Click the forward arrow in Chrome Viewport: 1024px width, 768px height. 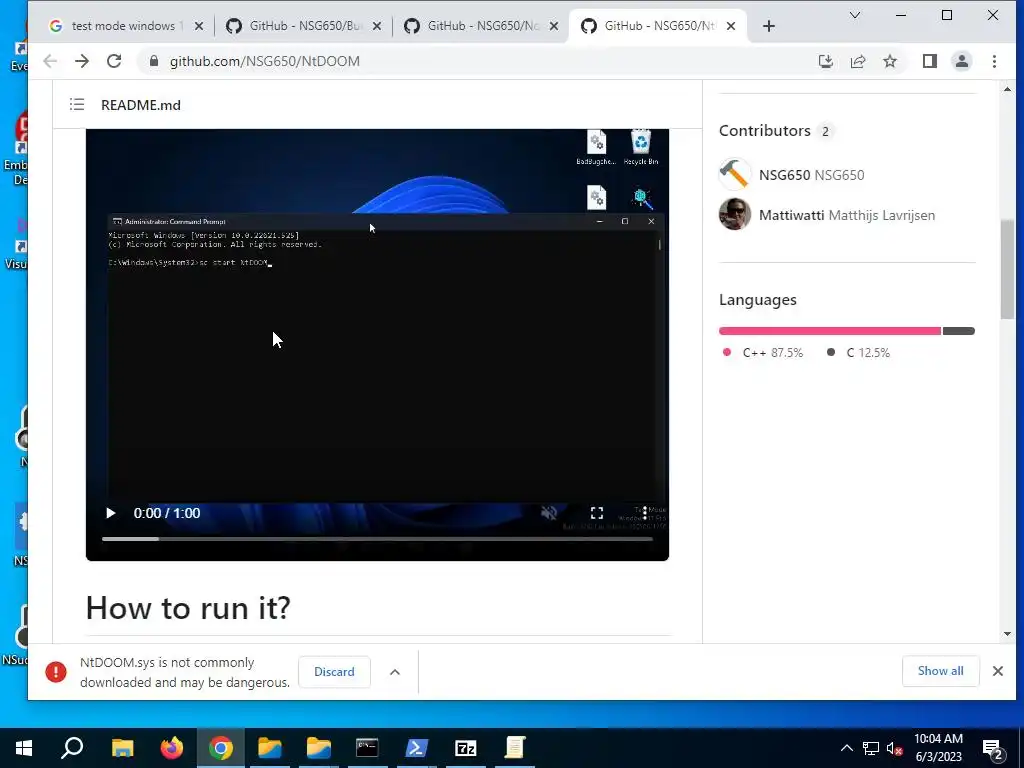pos(82,61)
